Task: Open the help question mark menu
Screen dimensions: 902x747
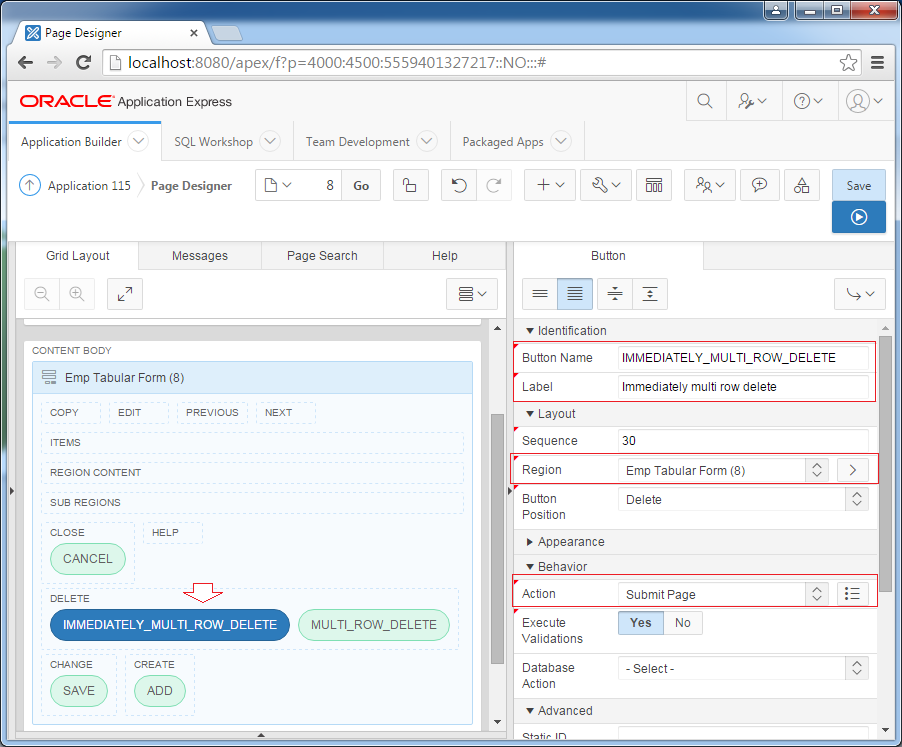Action: (x=808, y=101)
